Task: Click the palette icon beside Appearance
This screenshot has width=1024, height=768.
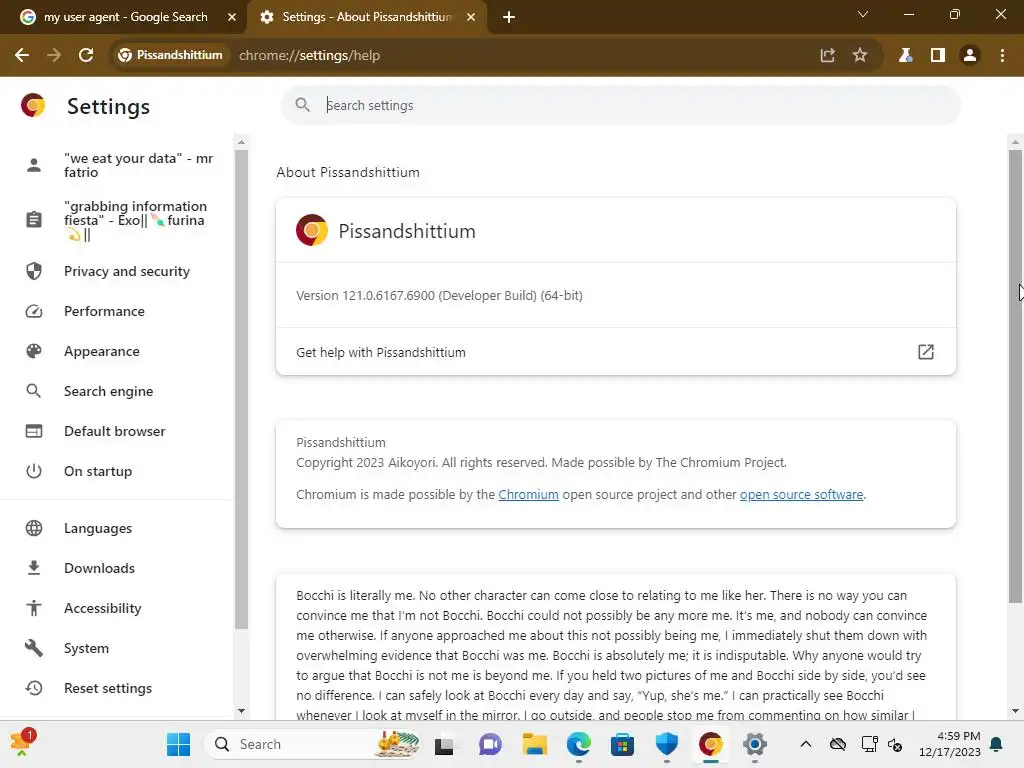Action: coord(34,351)
